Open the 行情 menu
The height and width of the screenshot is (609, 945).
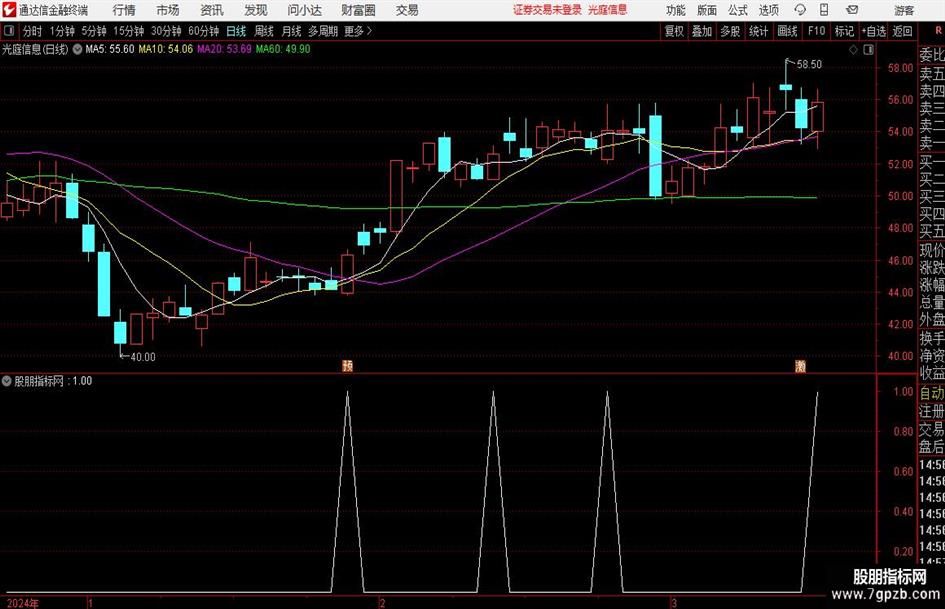[124, 10]
